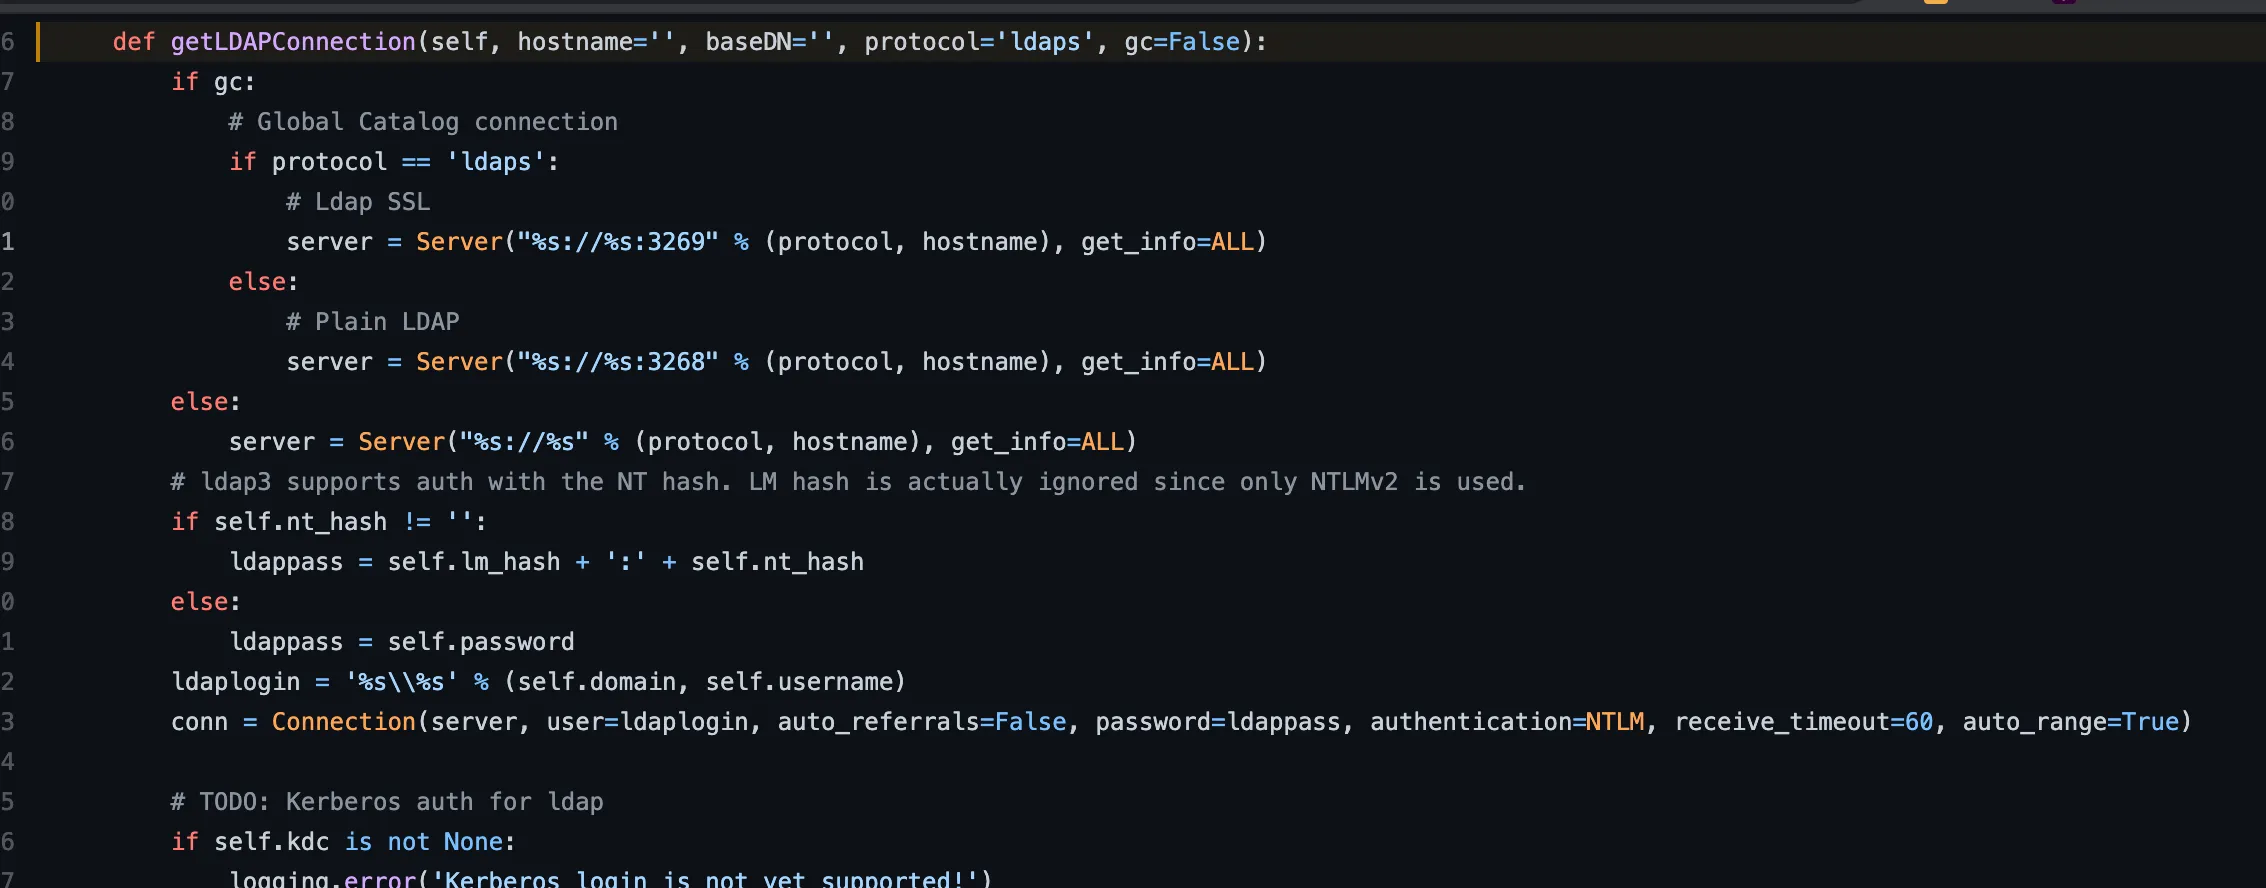Click the auto_referrals=False argument
The image size is (2266, 888).
921,722
